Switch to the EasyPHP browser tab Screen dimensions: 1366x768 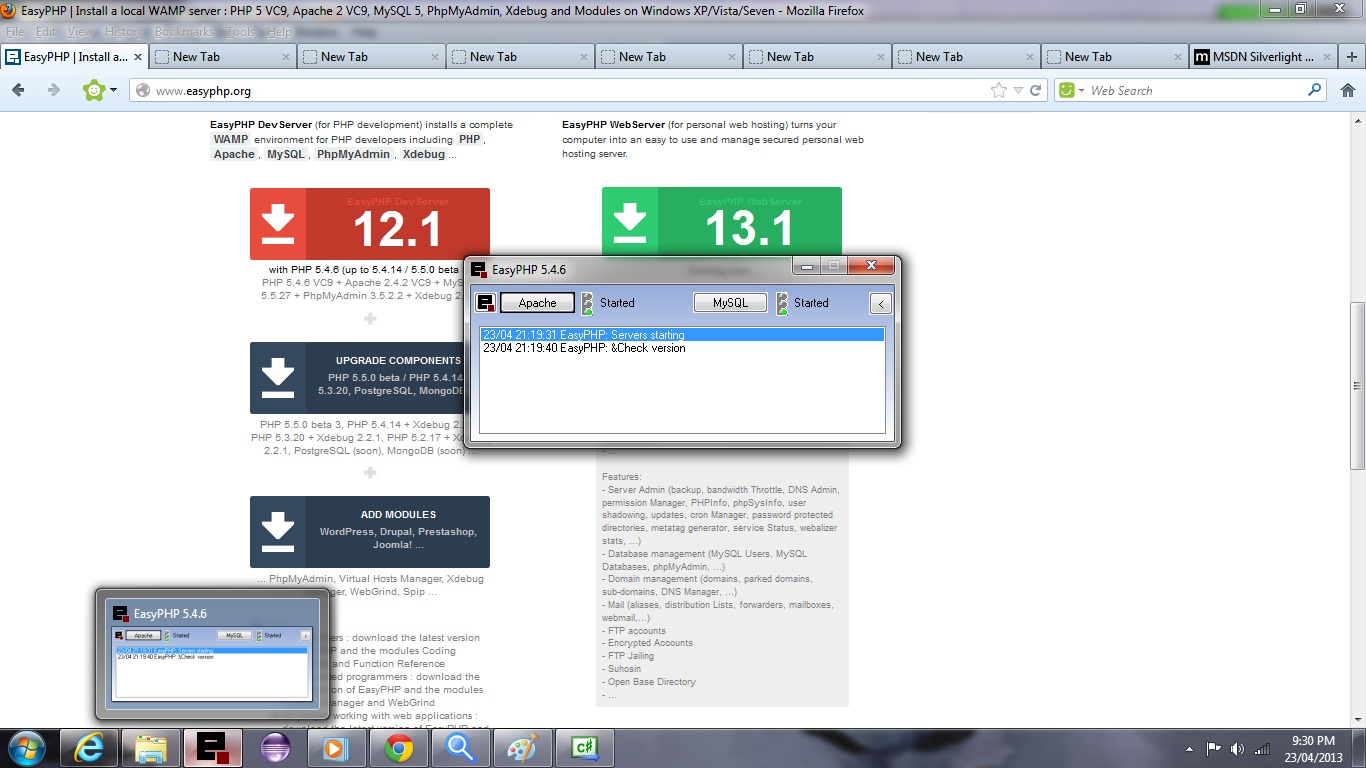[75, 57]
